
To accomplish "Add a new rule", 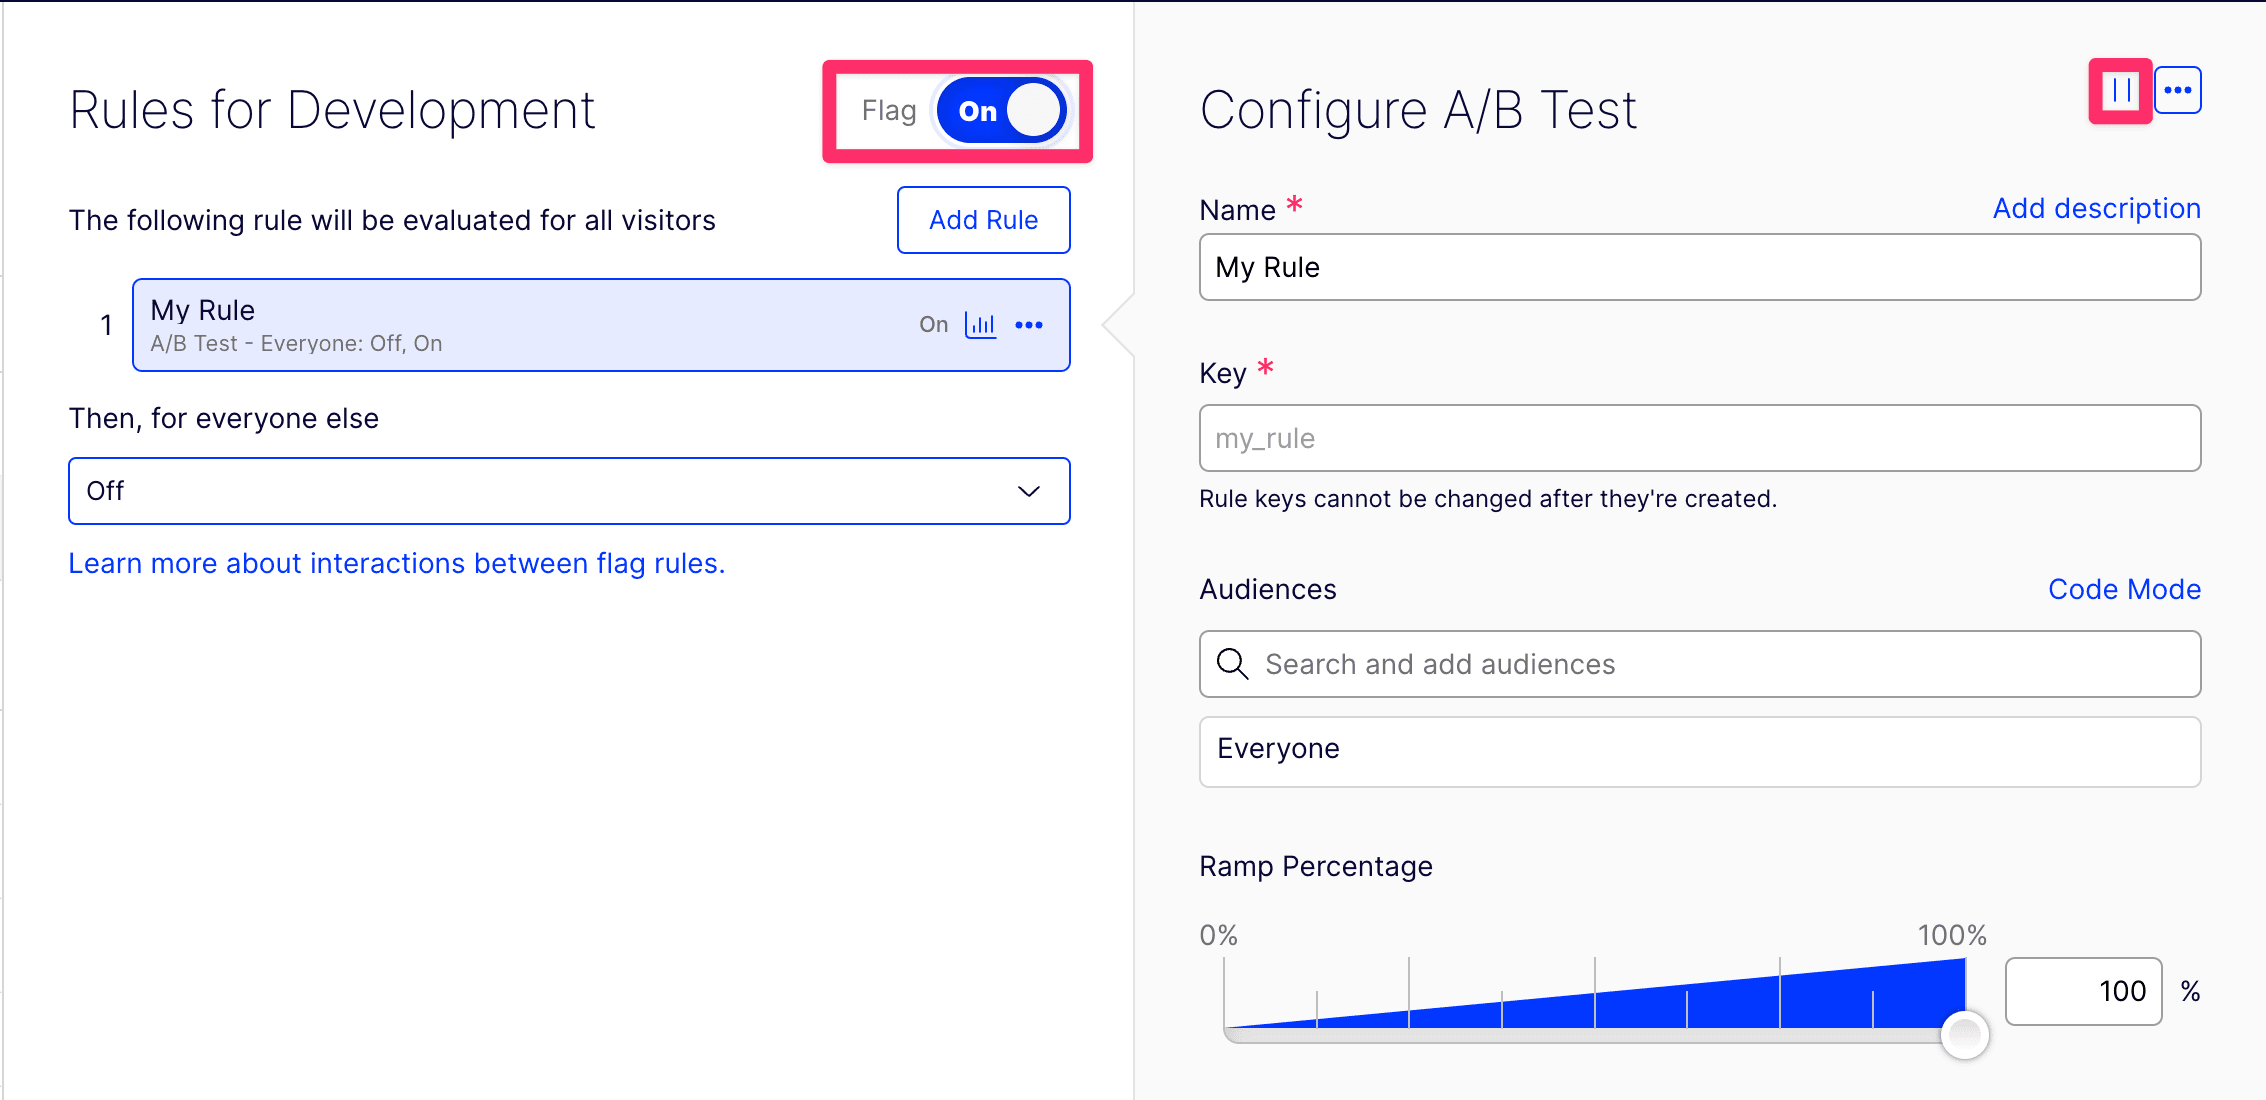I will 983,220.
